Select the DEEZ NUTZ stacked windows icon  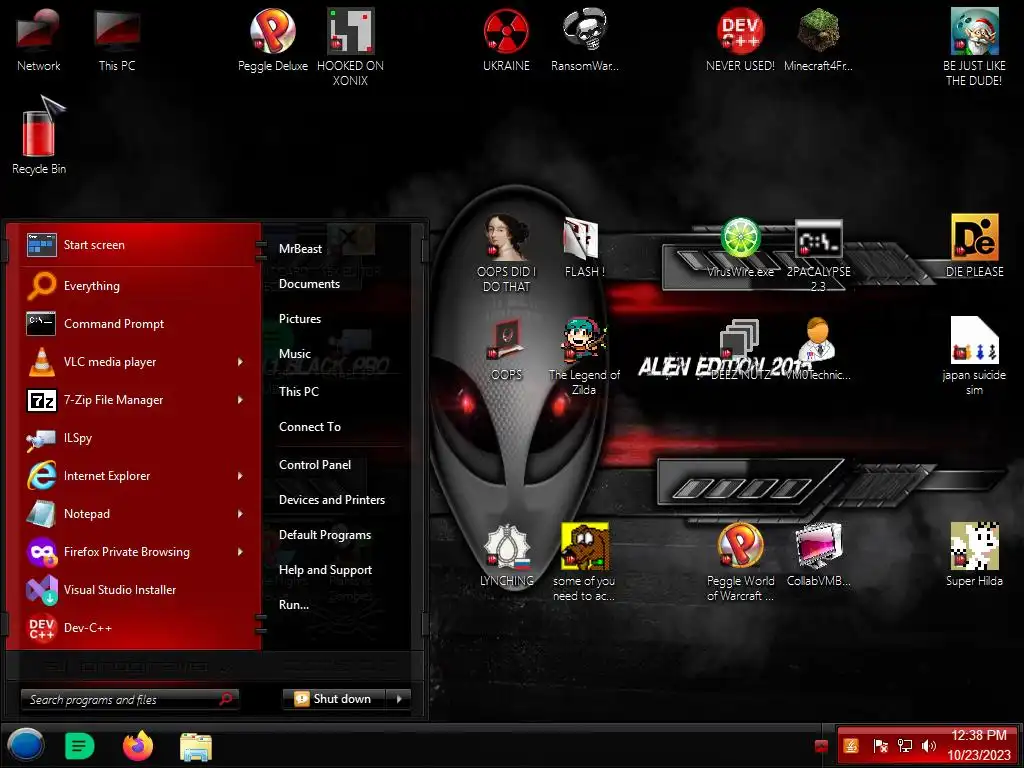[x=739, y=349]
